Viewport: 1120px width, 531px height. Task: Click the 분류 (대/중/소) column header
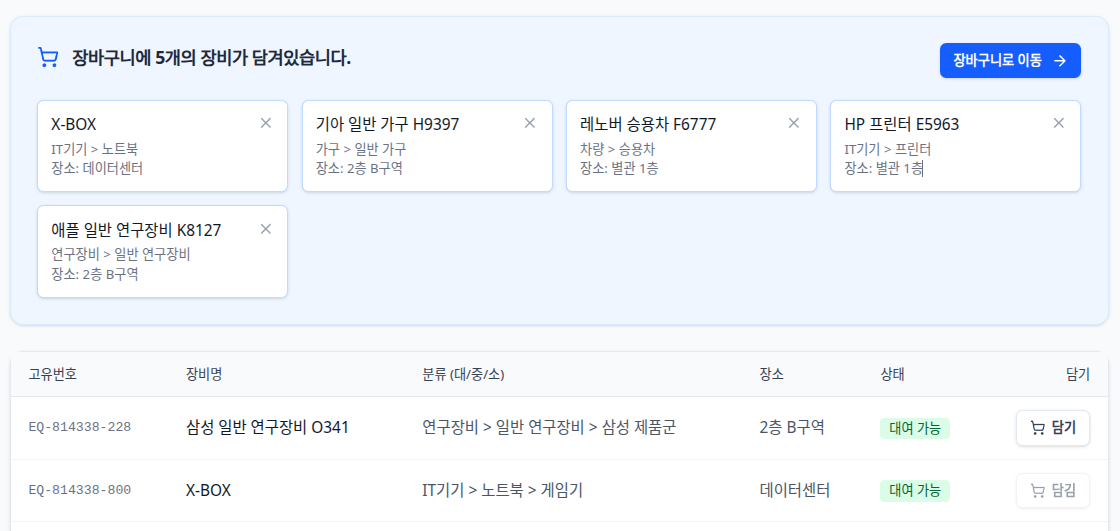464,374
